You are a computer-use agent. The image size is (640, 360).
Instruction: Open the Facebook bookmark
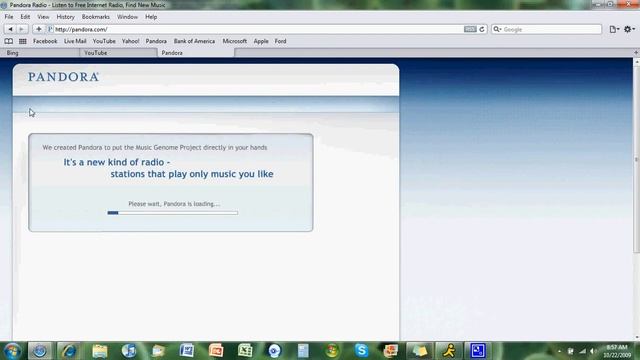(45, 41)
